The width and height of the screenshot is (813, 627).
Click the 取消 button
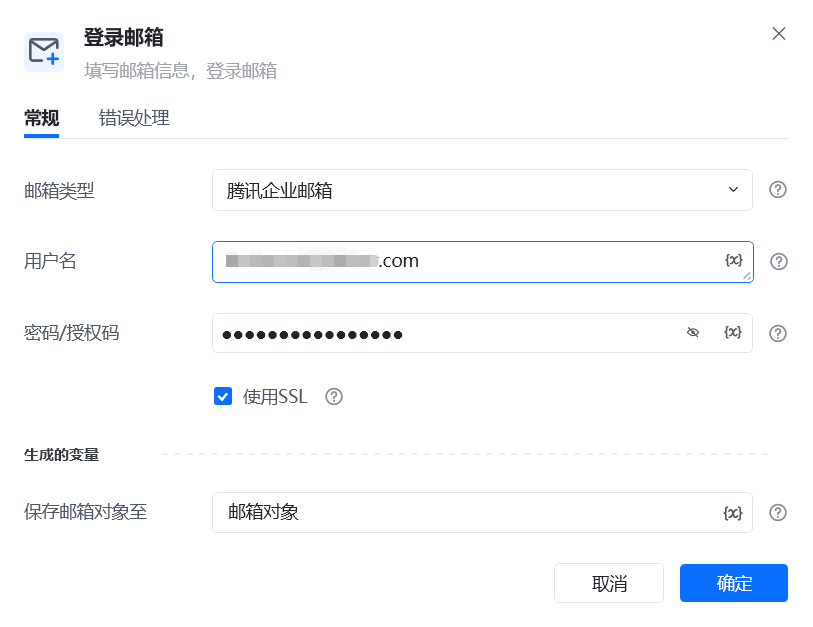click(609, 583)
